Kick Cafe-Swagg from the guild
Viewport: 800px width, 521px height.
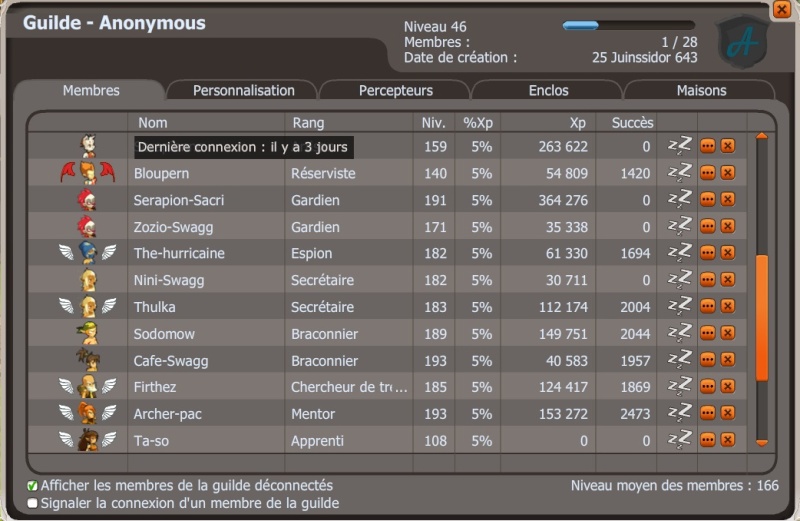(x=728, y=360)
